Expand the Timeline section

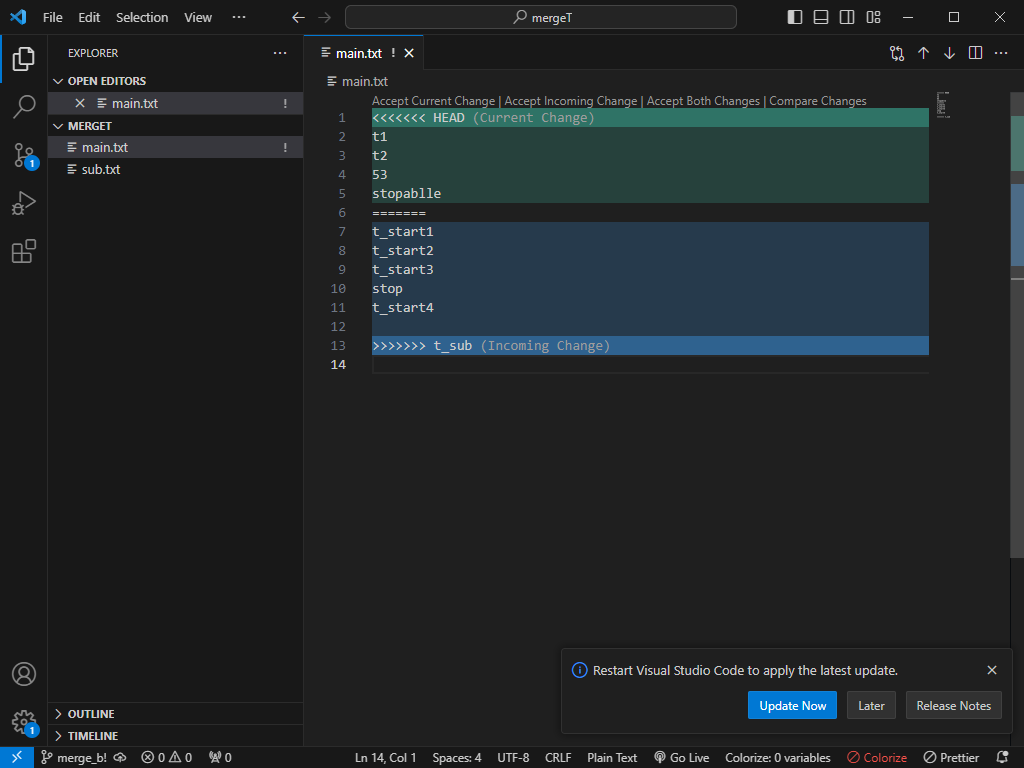(175, 736)
